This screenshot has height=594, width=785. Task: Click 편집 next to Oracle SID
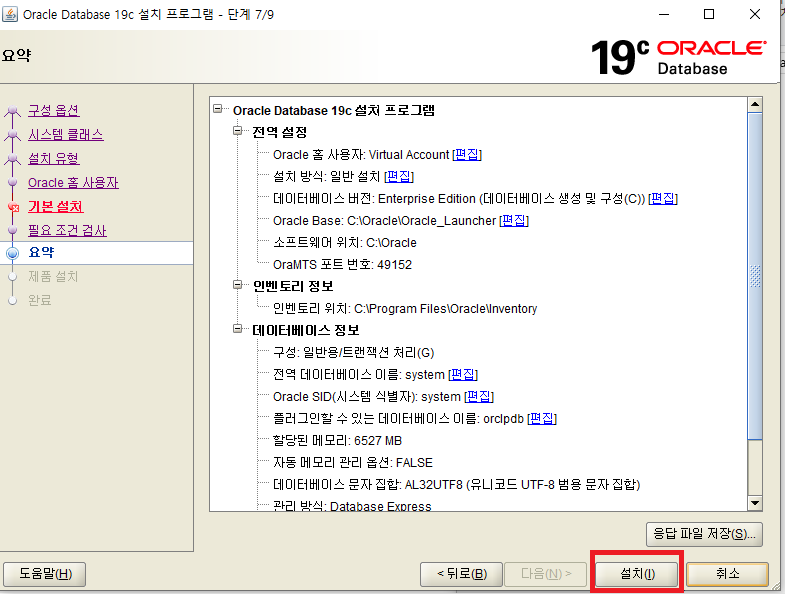[479, 397]
